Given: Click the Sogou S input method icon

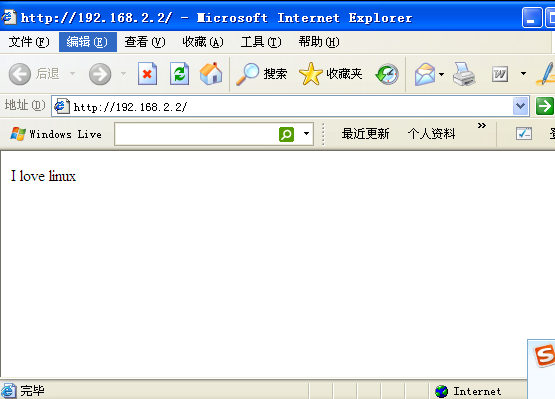Looking at the screenshot, I should (x=545, y=355).
